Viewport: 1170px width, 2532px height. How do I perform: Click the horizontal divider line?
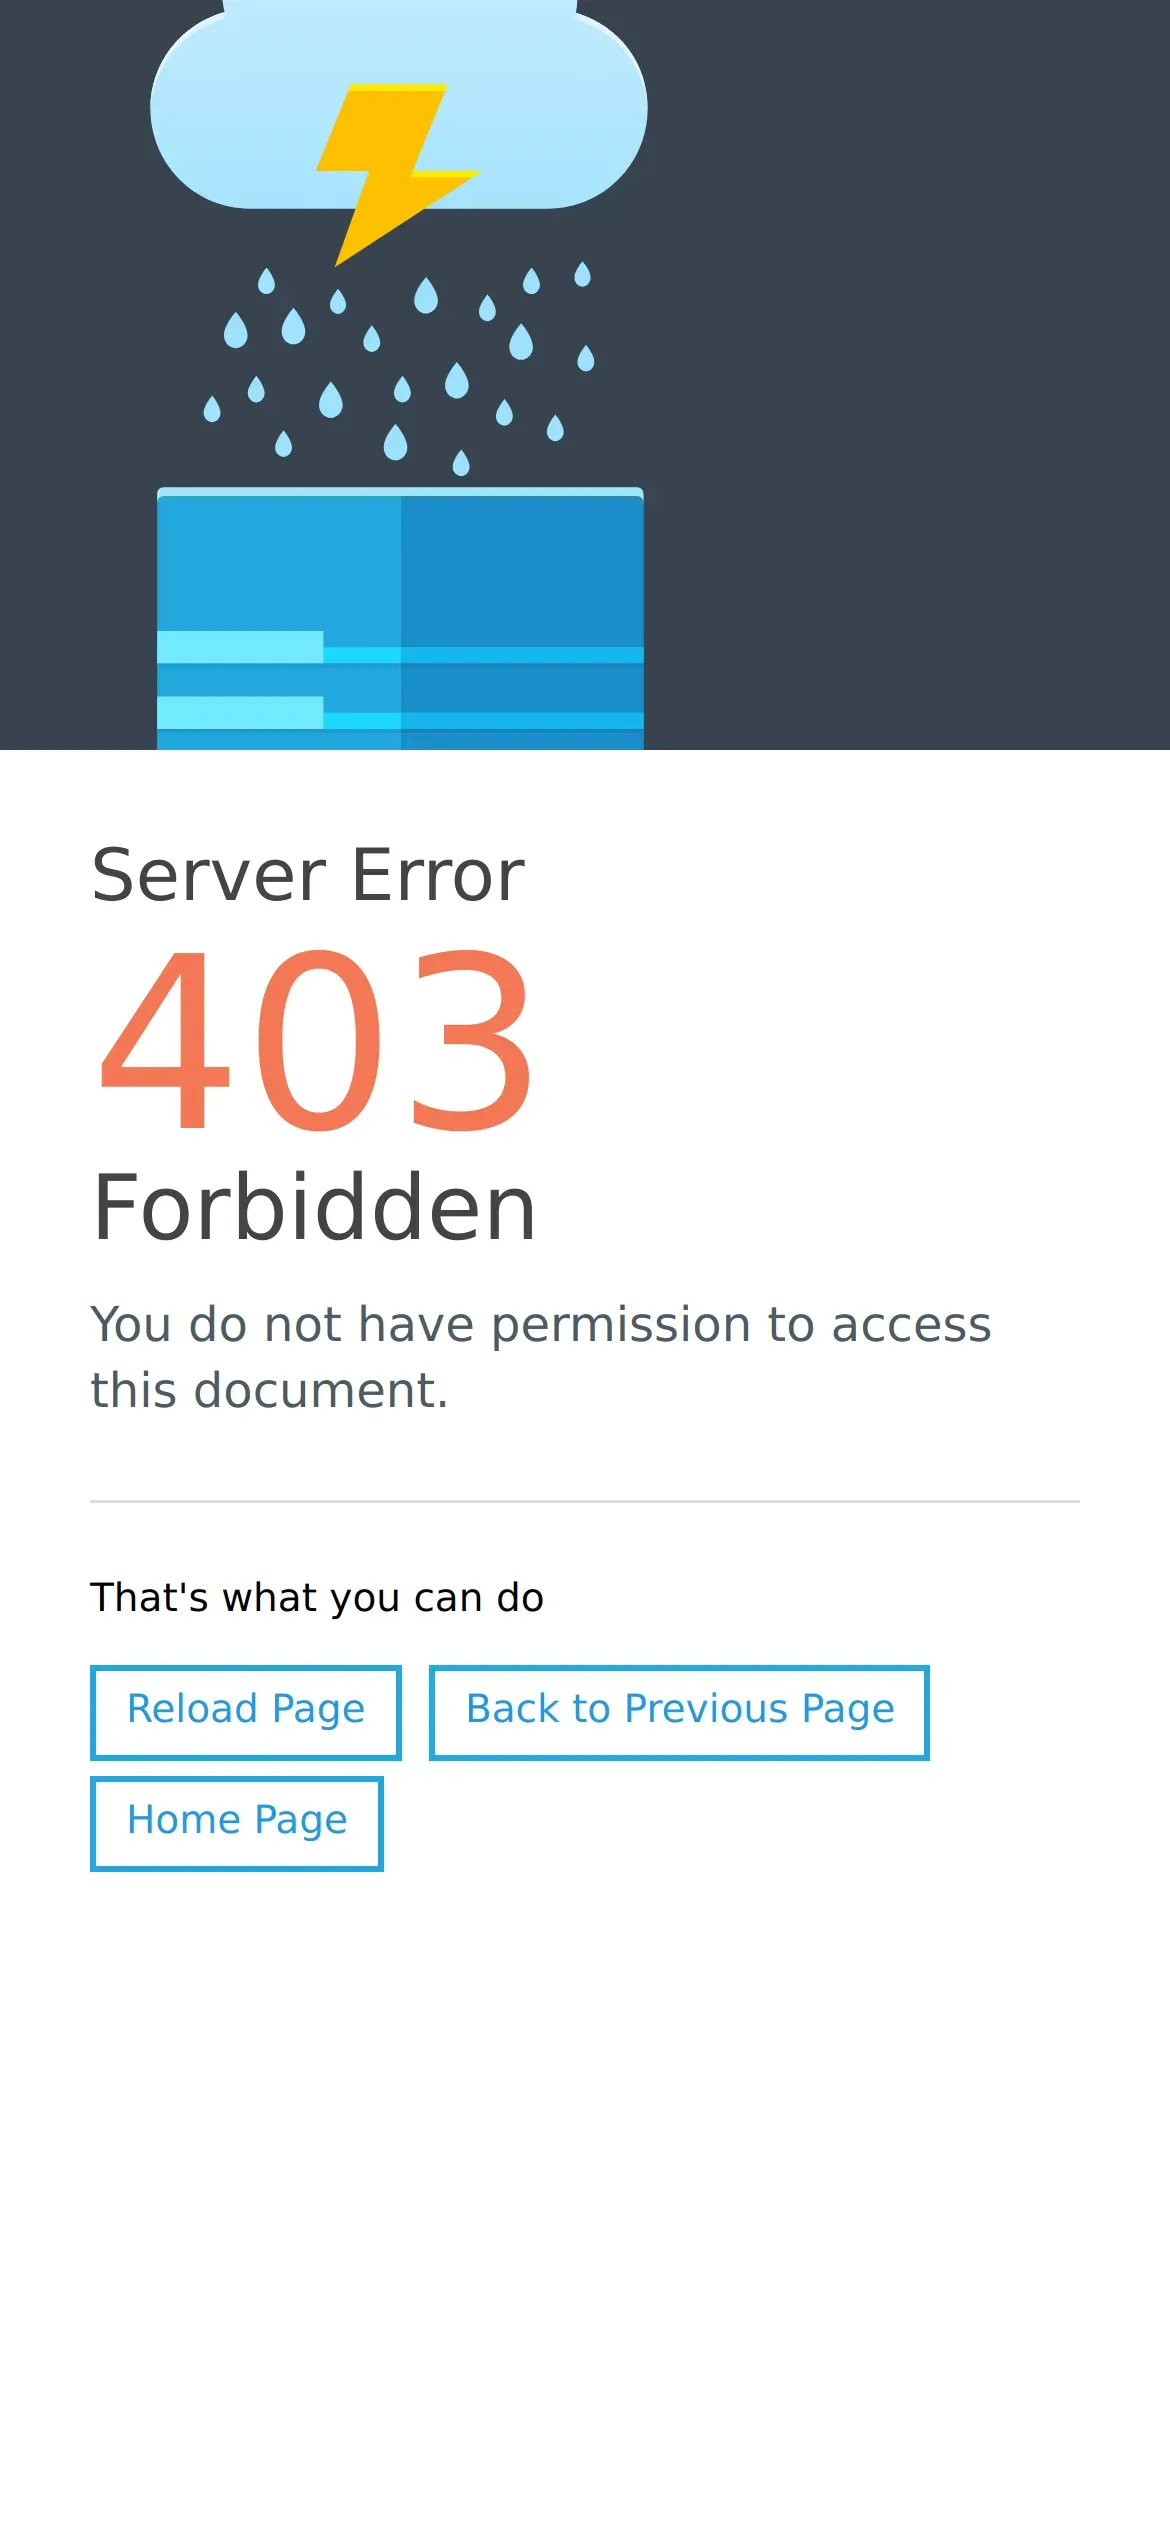click(x=585, y=1501)
